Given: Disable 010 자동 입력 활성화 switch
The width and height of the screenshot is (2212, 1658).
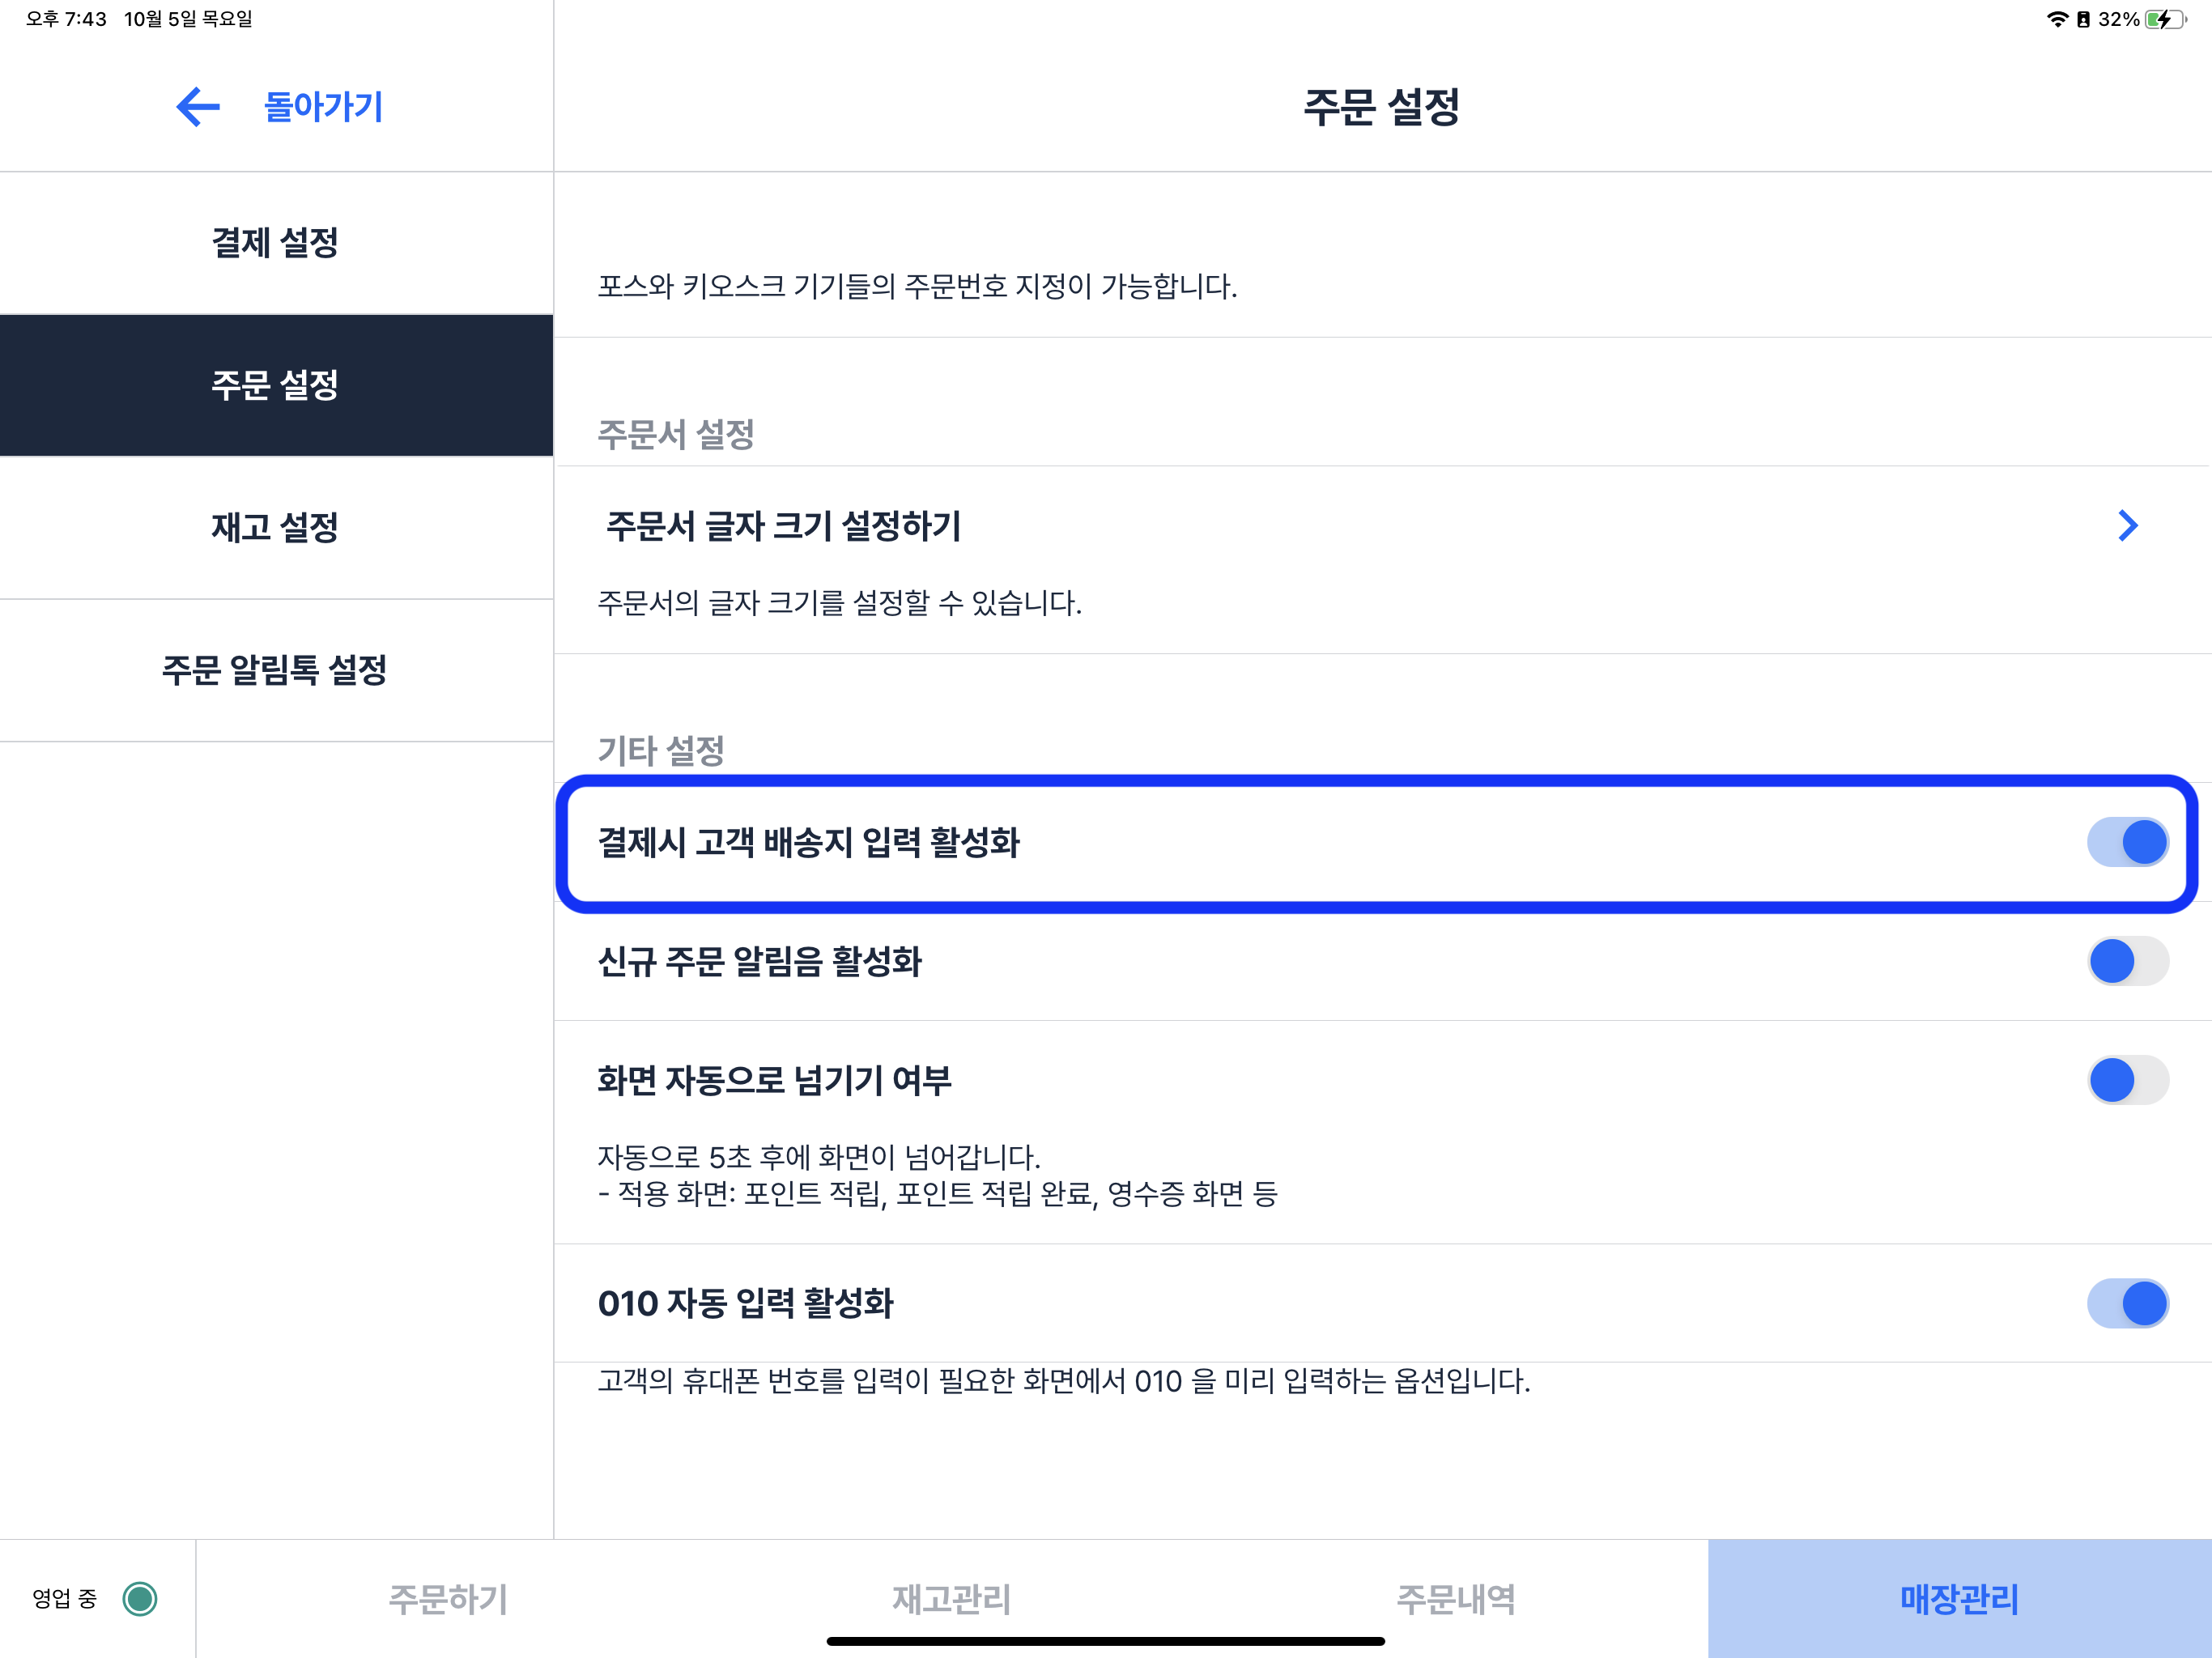Looking at the screenshot, I should (x=2127, y=1303).
